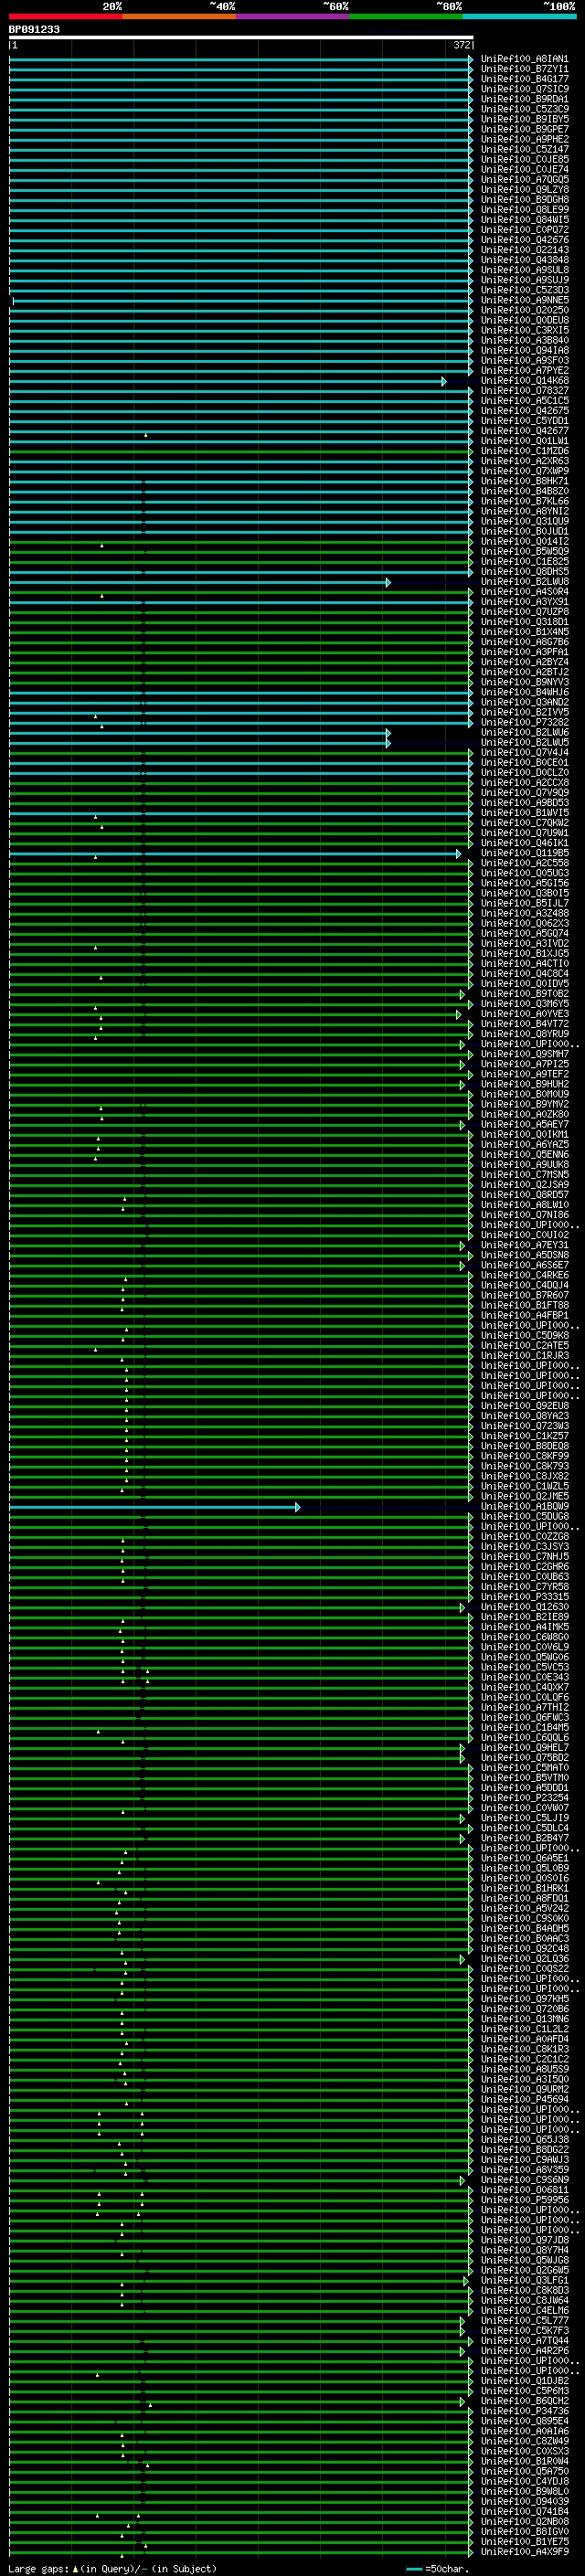Viewport: 585px width, 2576px height.
Task: Click the orange ~40% identity legend segment
Action: click(178, 17)
